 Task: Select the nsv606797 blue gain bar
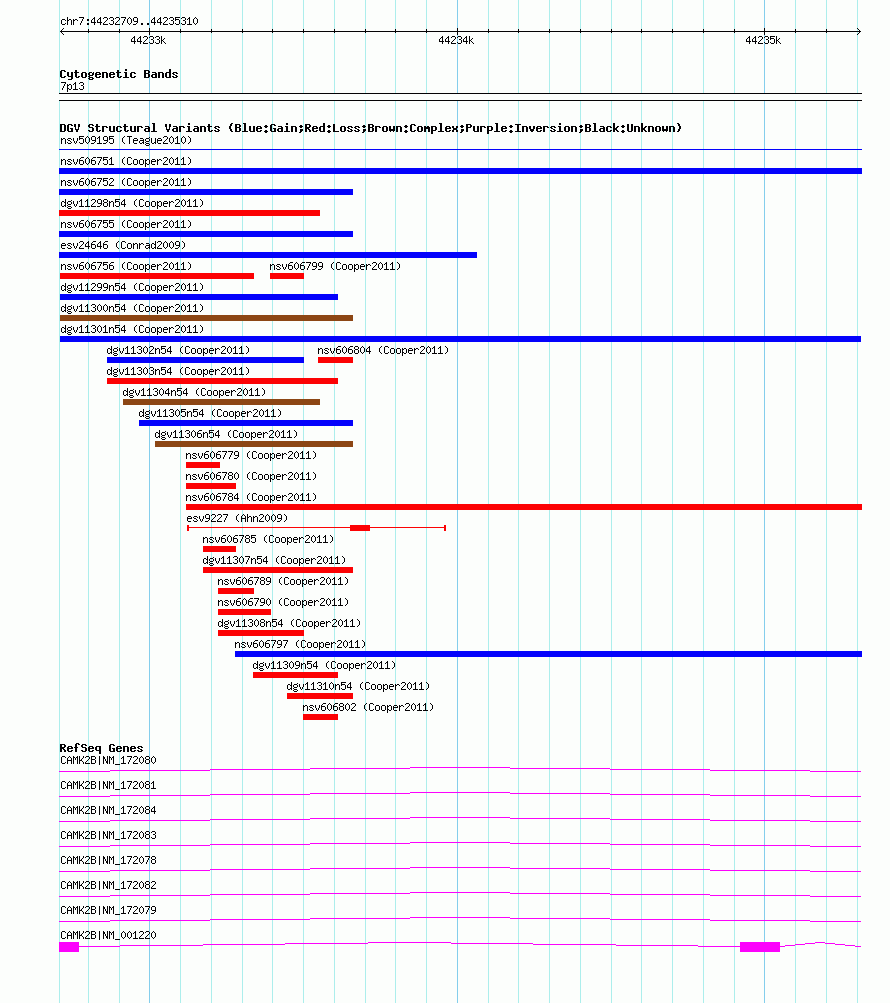pos(548,654)
